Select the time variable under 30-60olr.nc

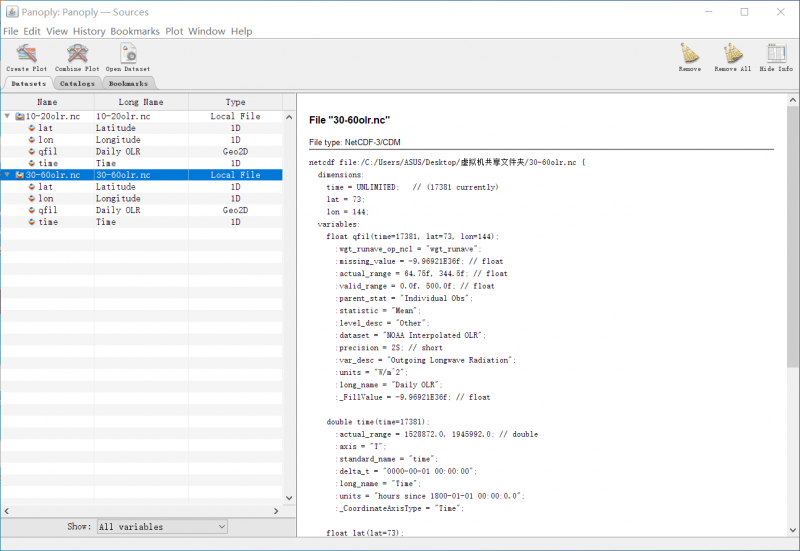point(47,222)
